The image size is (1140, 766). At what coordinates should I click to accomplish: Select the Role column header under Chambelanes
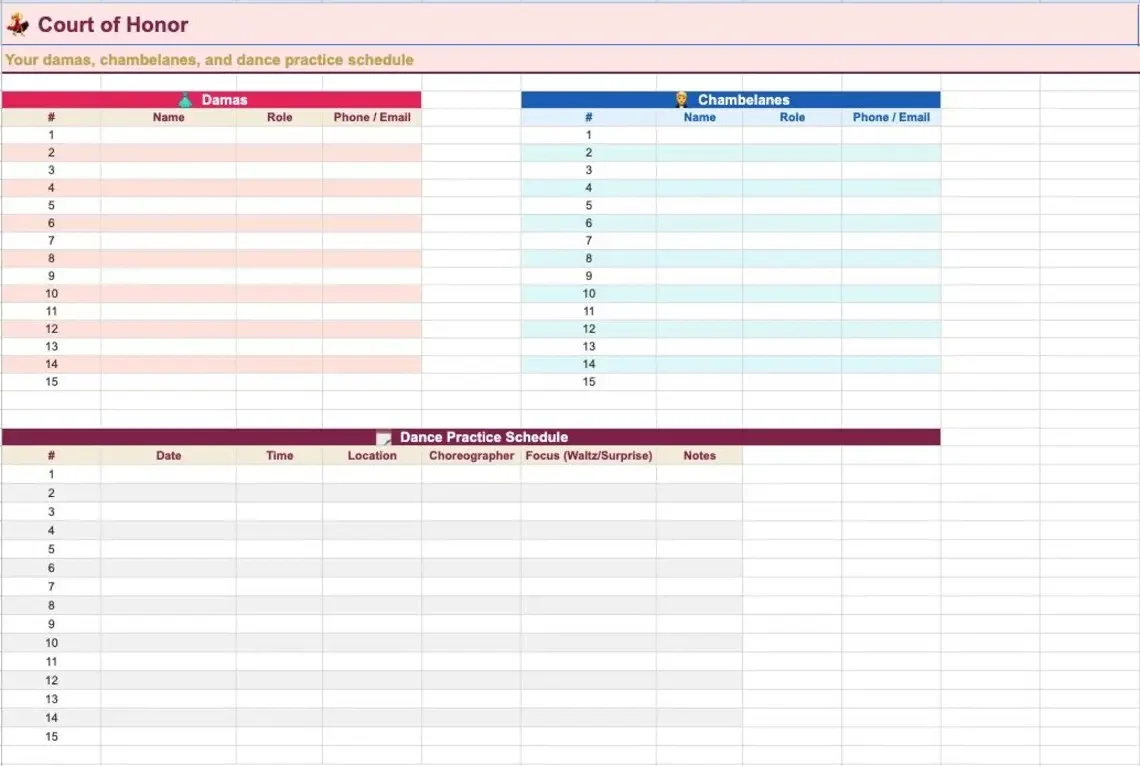[x=791, y=117]
